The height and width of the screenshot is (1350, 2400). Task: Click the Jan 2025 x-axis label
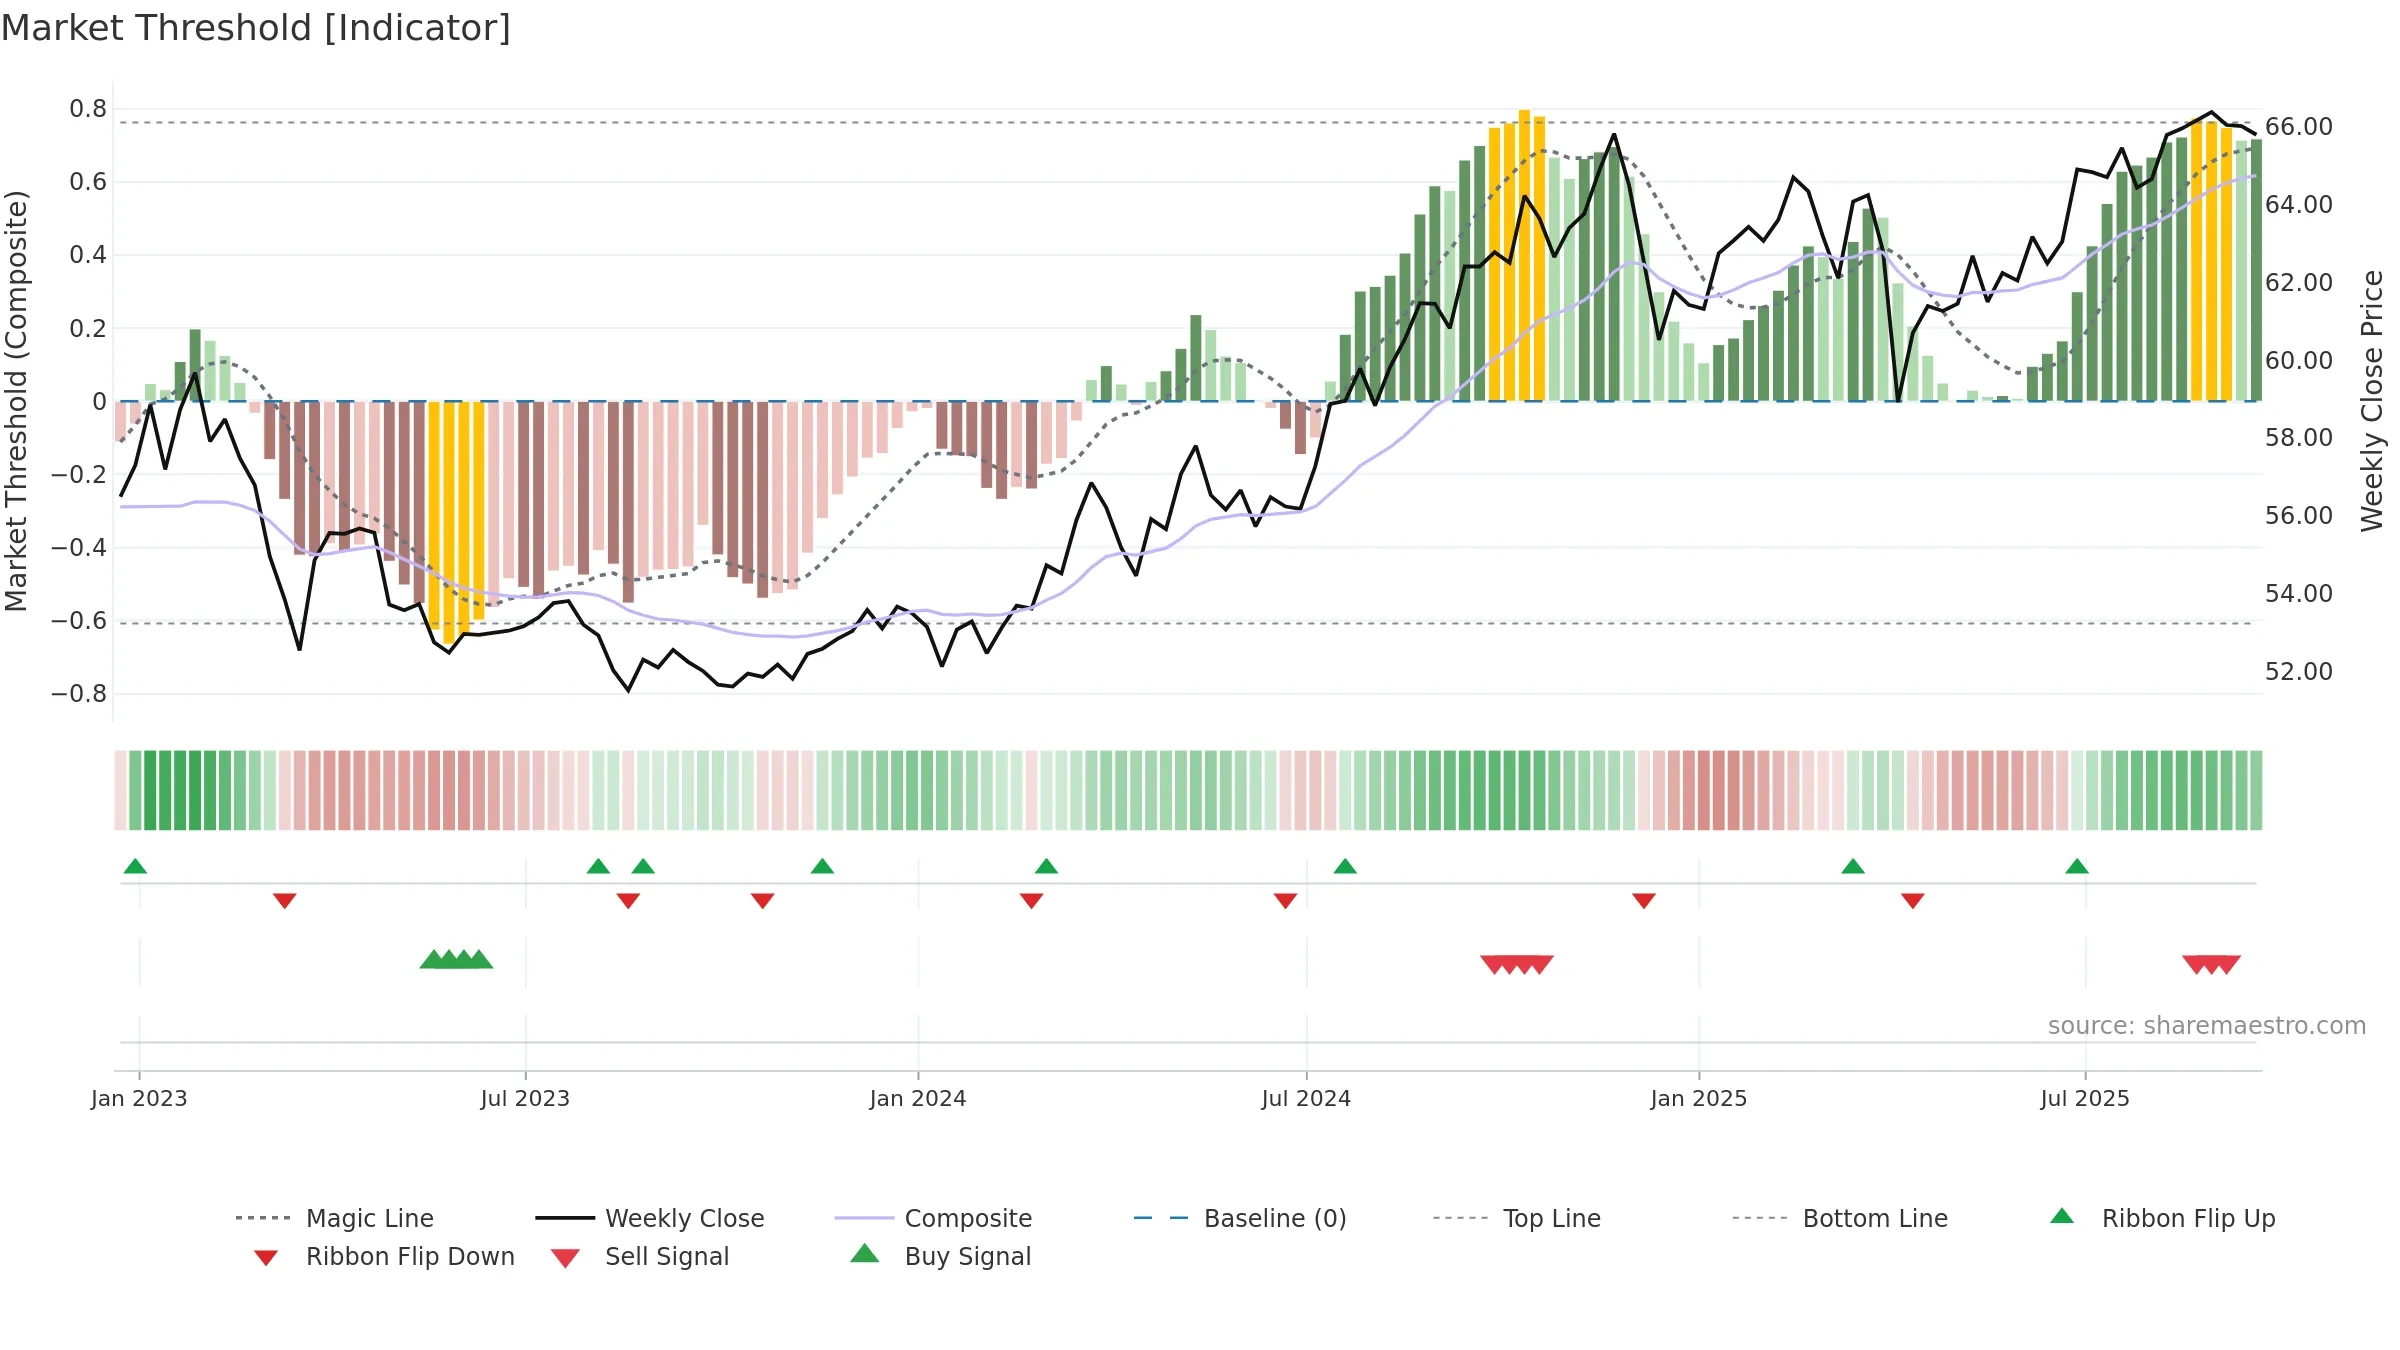coord(1699,1098)
